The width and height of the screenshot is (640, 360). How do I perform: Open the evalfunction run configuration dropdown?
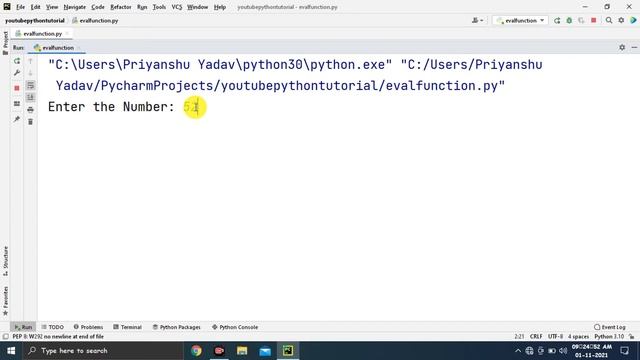(x=520, y=20)
